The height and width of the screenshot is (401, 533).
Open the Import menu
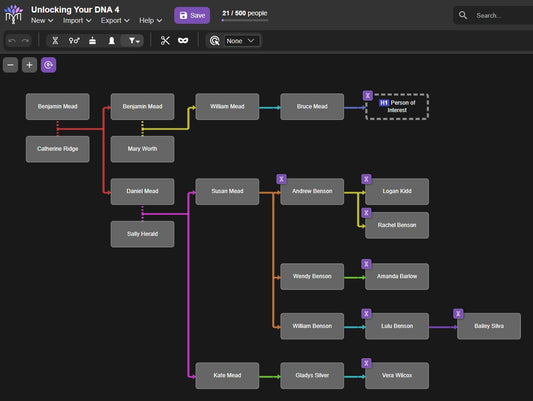pyautogui.click(x=77, y=20)
